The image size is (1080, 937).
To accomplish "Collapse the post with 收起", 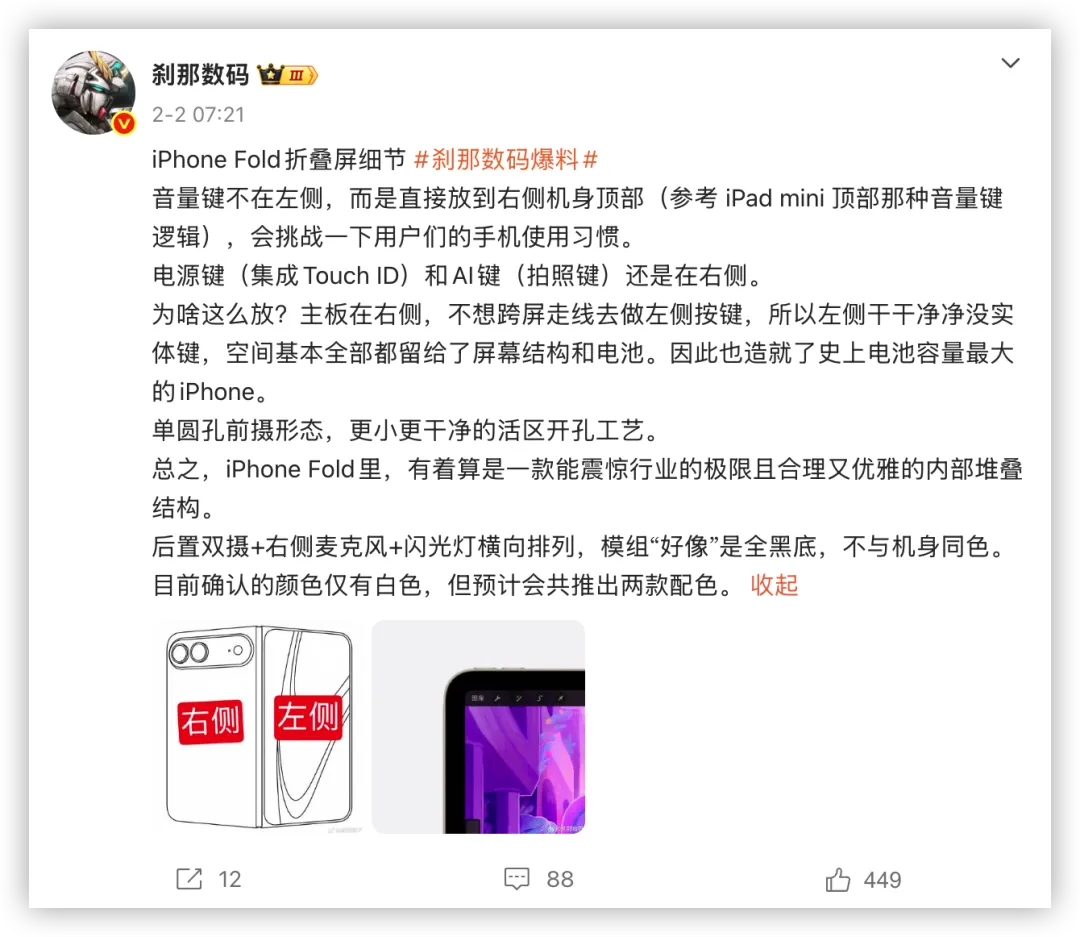I will tap(774, 585).
